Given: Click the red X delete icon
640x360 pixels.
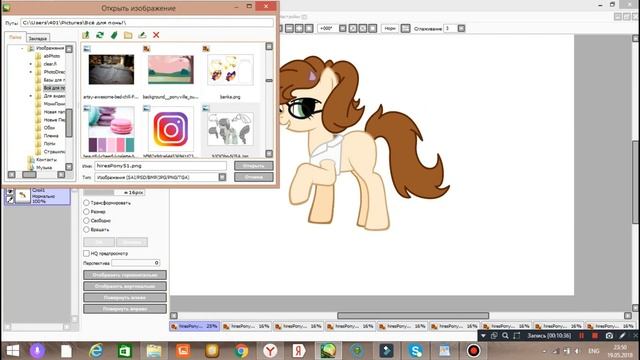Looking at the screenshot, I should pyautogui.click(x=156, y=35).
